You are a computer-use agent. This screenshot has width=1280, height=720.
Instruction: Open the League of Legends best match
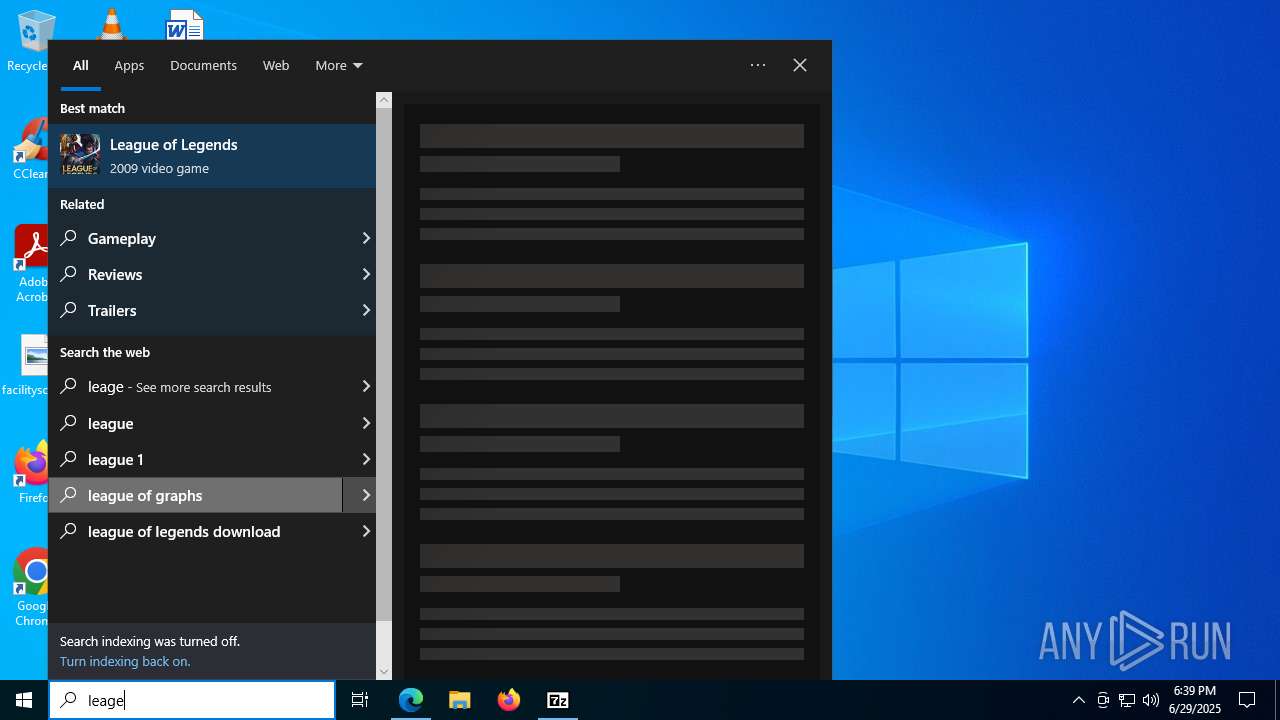coord(212,155)
